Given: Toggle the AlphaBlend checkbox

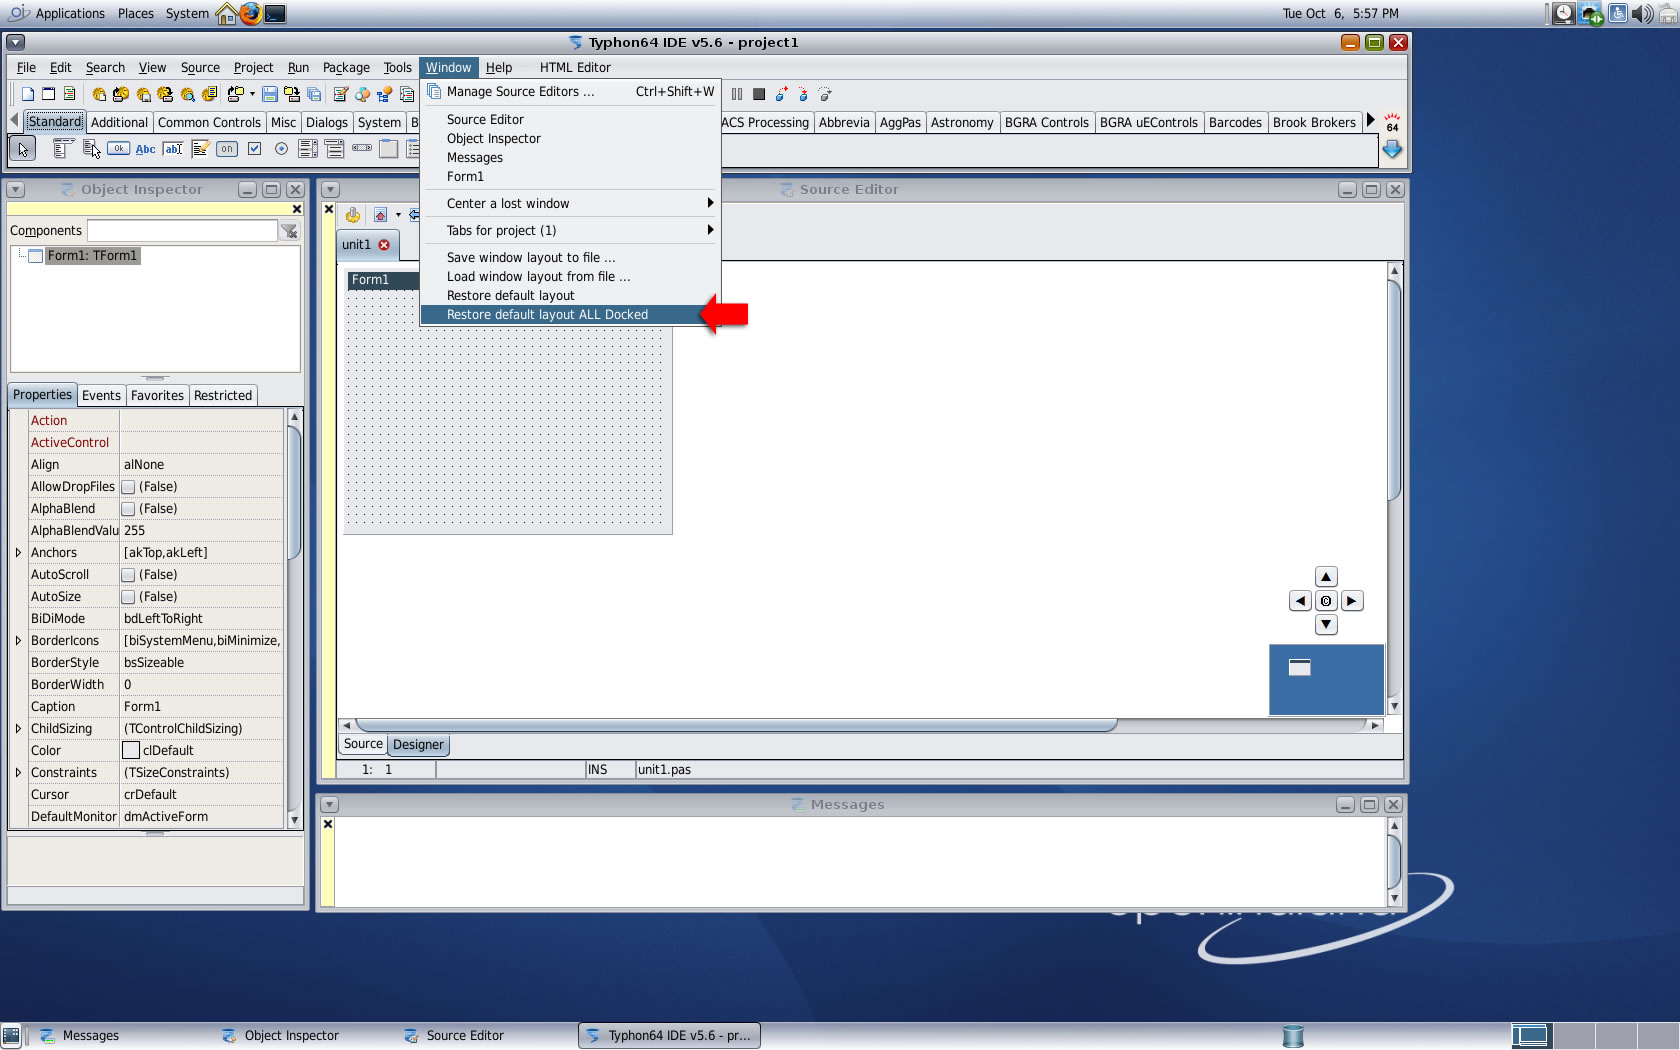Looking at the screenshot, I should coord(128,509).
